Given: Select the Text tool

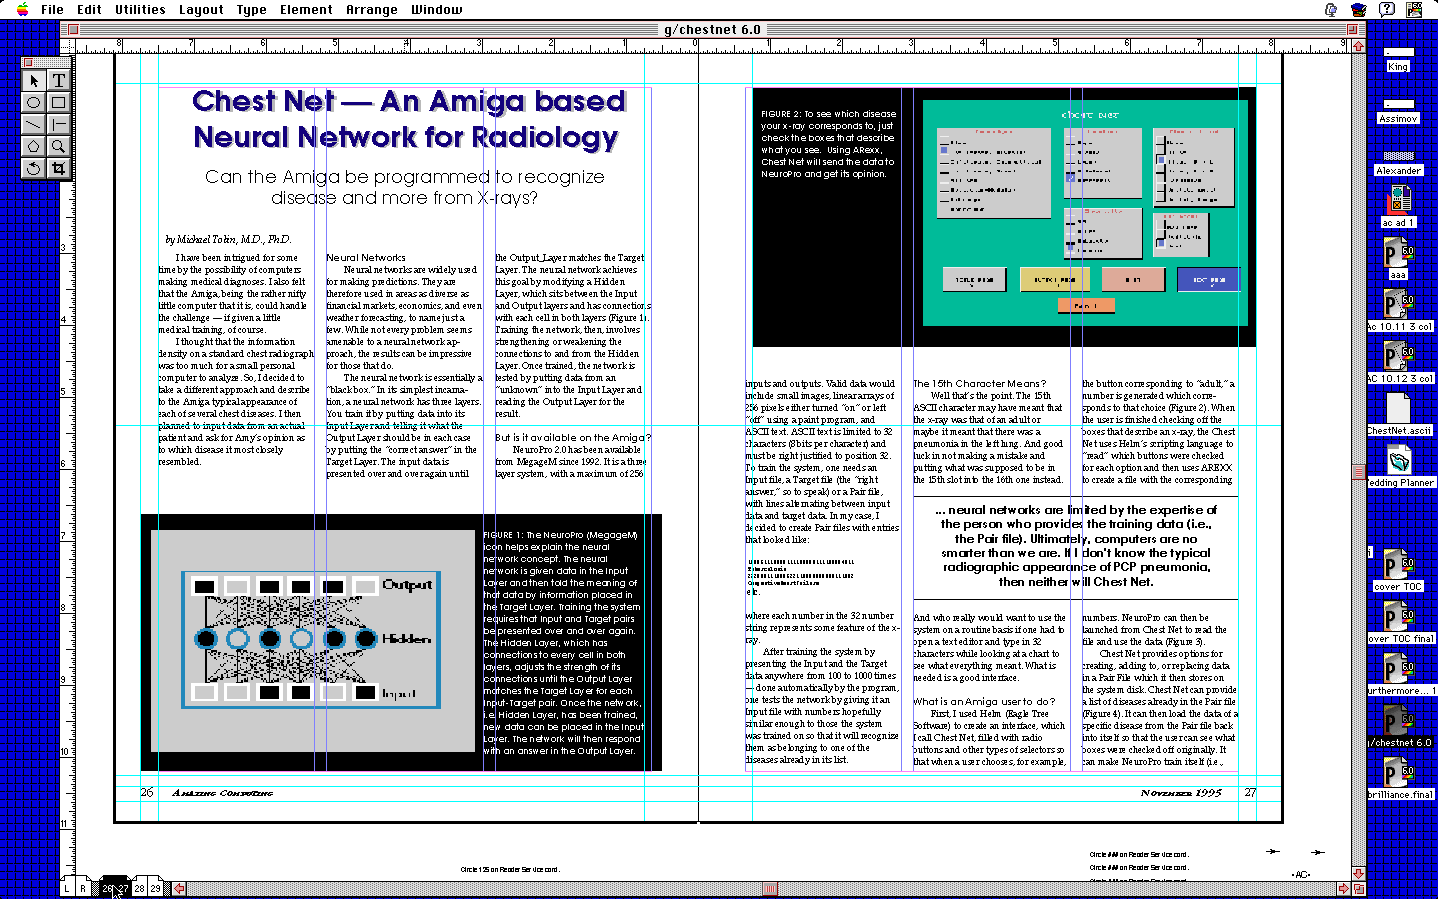Looking at the screenshot, I should coord(58,80).
